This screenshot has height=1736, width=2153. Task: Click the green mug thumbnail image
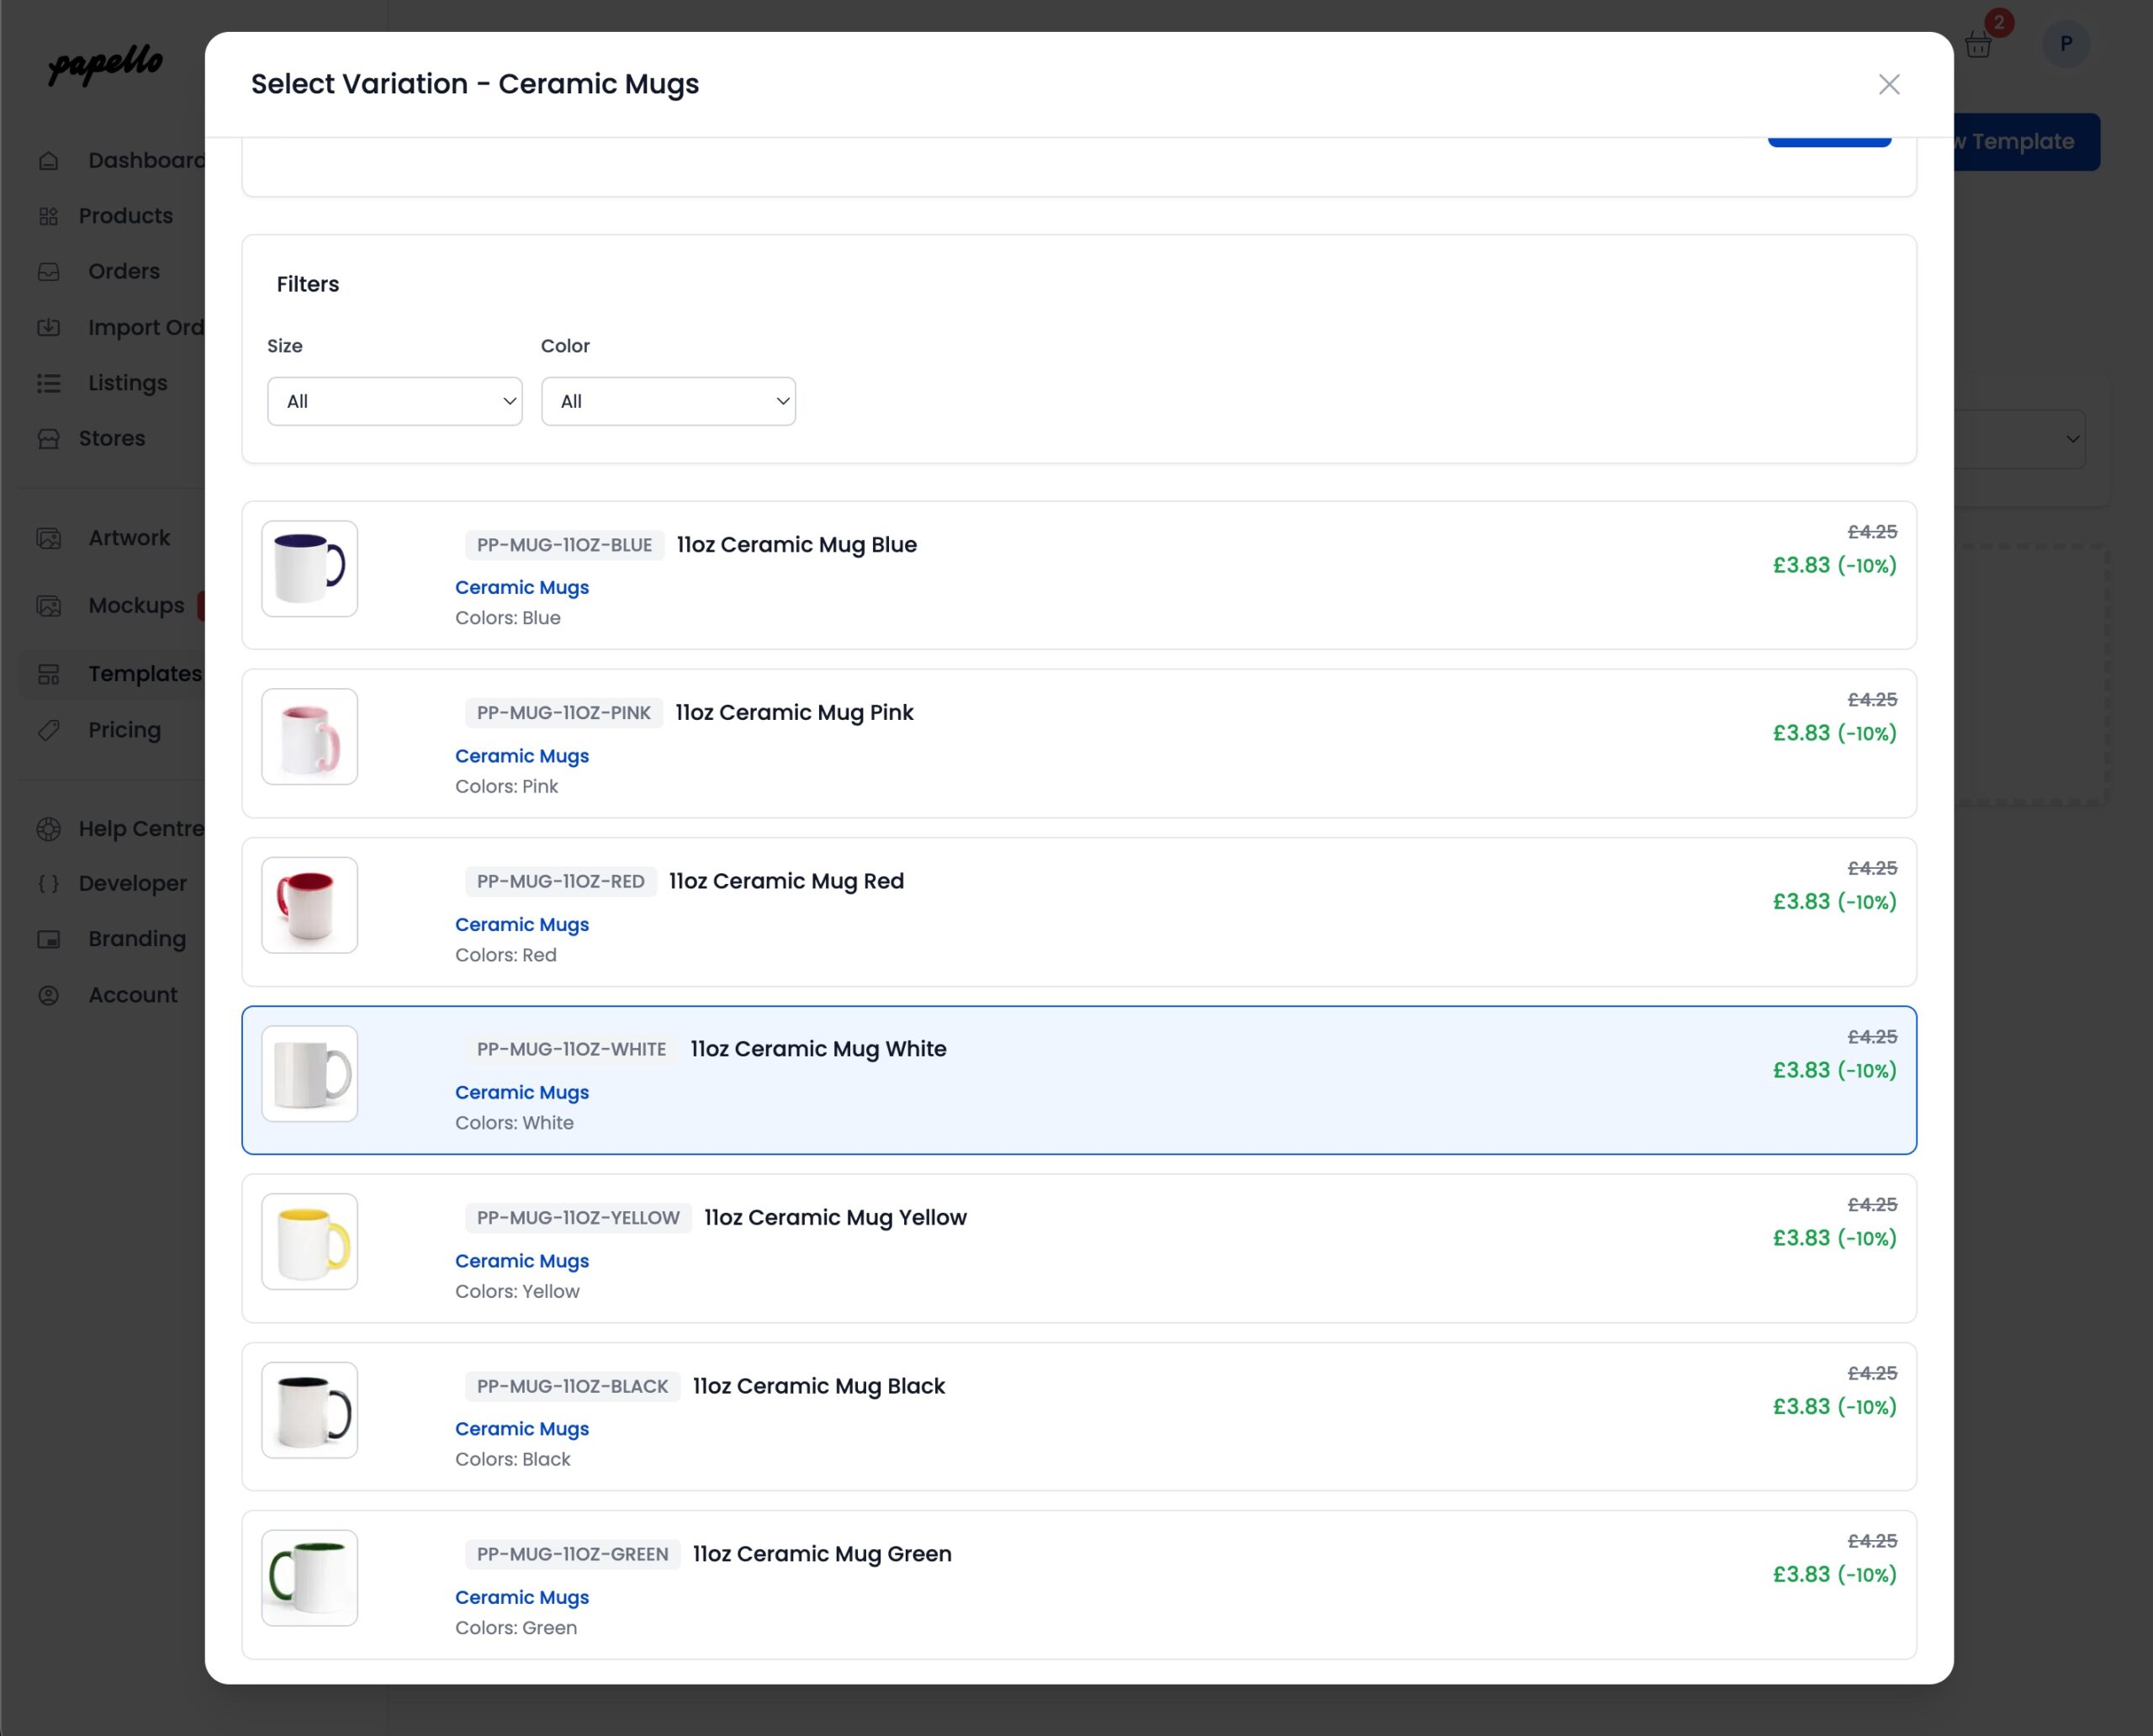click(309, 1577)
